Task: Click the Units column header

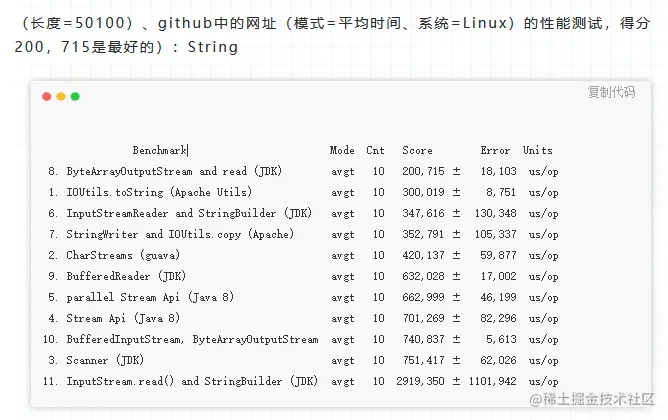Action: coord(538,150)
